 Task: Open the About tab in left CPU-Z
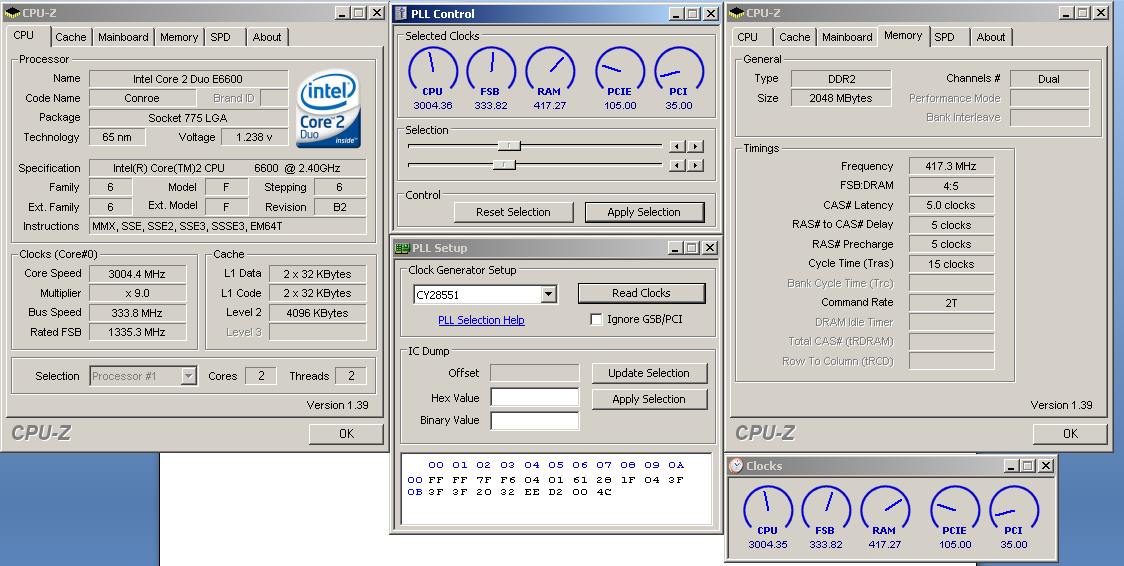point(267,37)
